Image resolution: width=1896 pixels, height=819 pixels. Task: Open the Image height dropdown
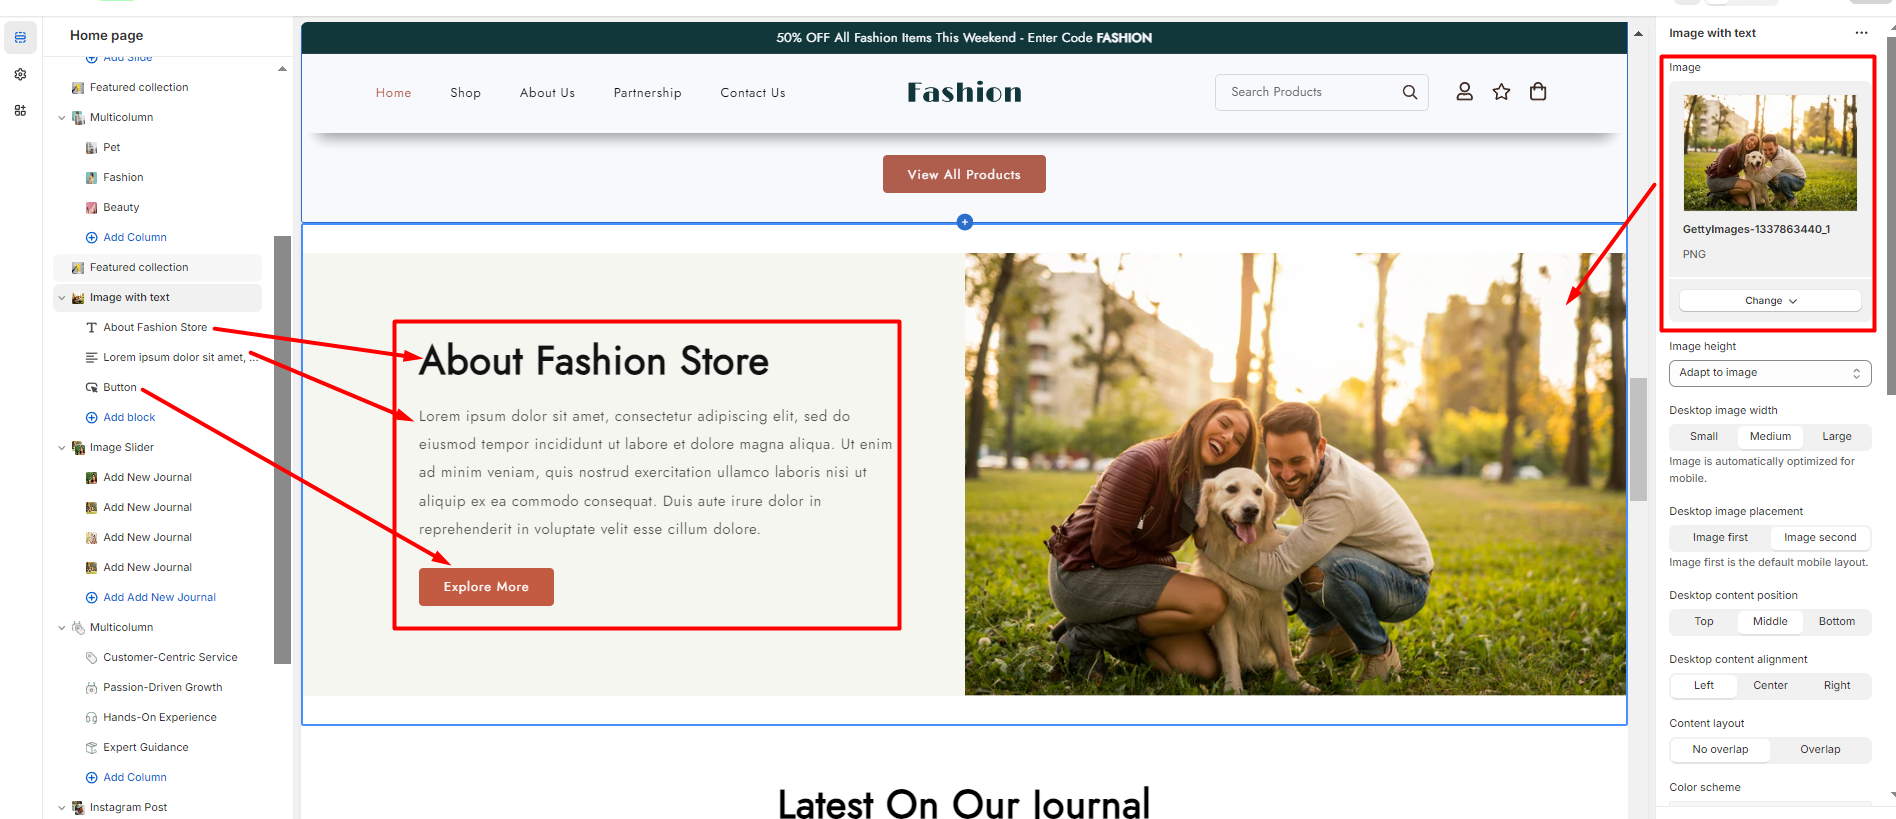click(1770, 372)
